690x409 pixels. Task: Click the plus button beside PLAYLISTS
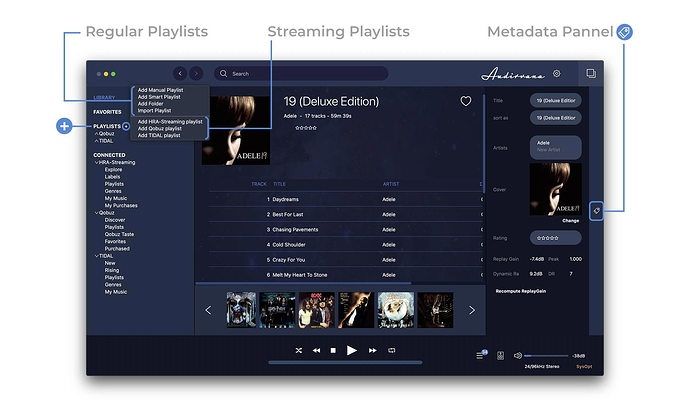click(x=126, y=126)
